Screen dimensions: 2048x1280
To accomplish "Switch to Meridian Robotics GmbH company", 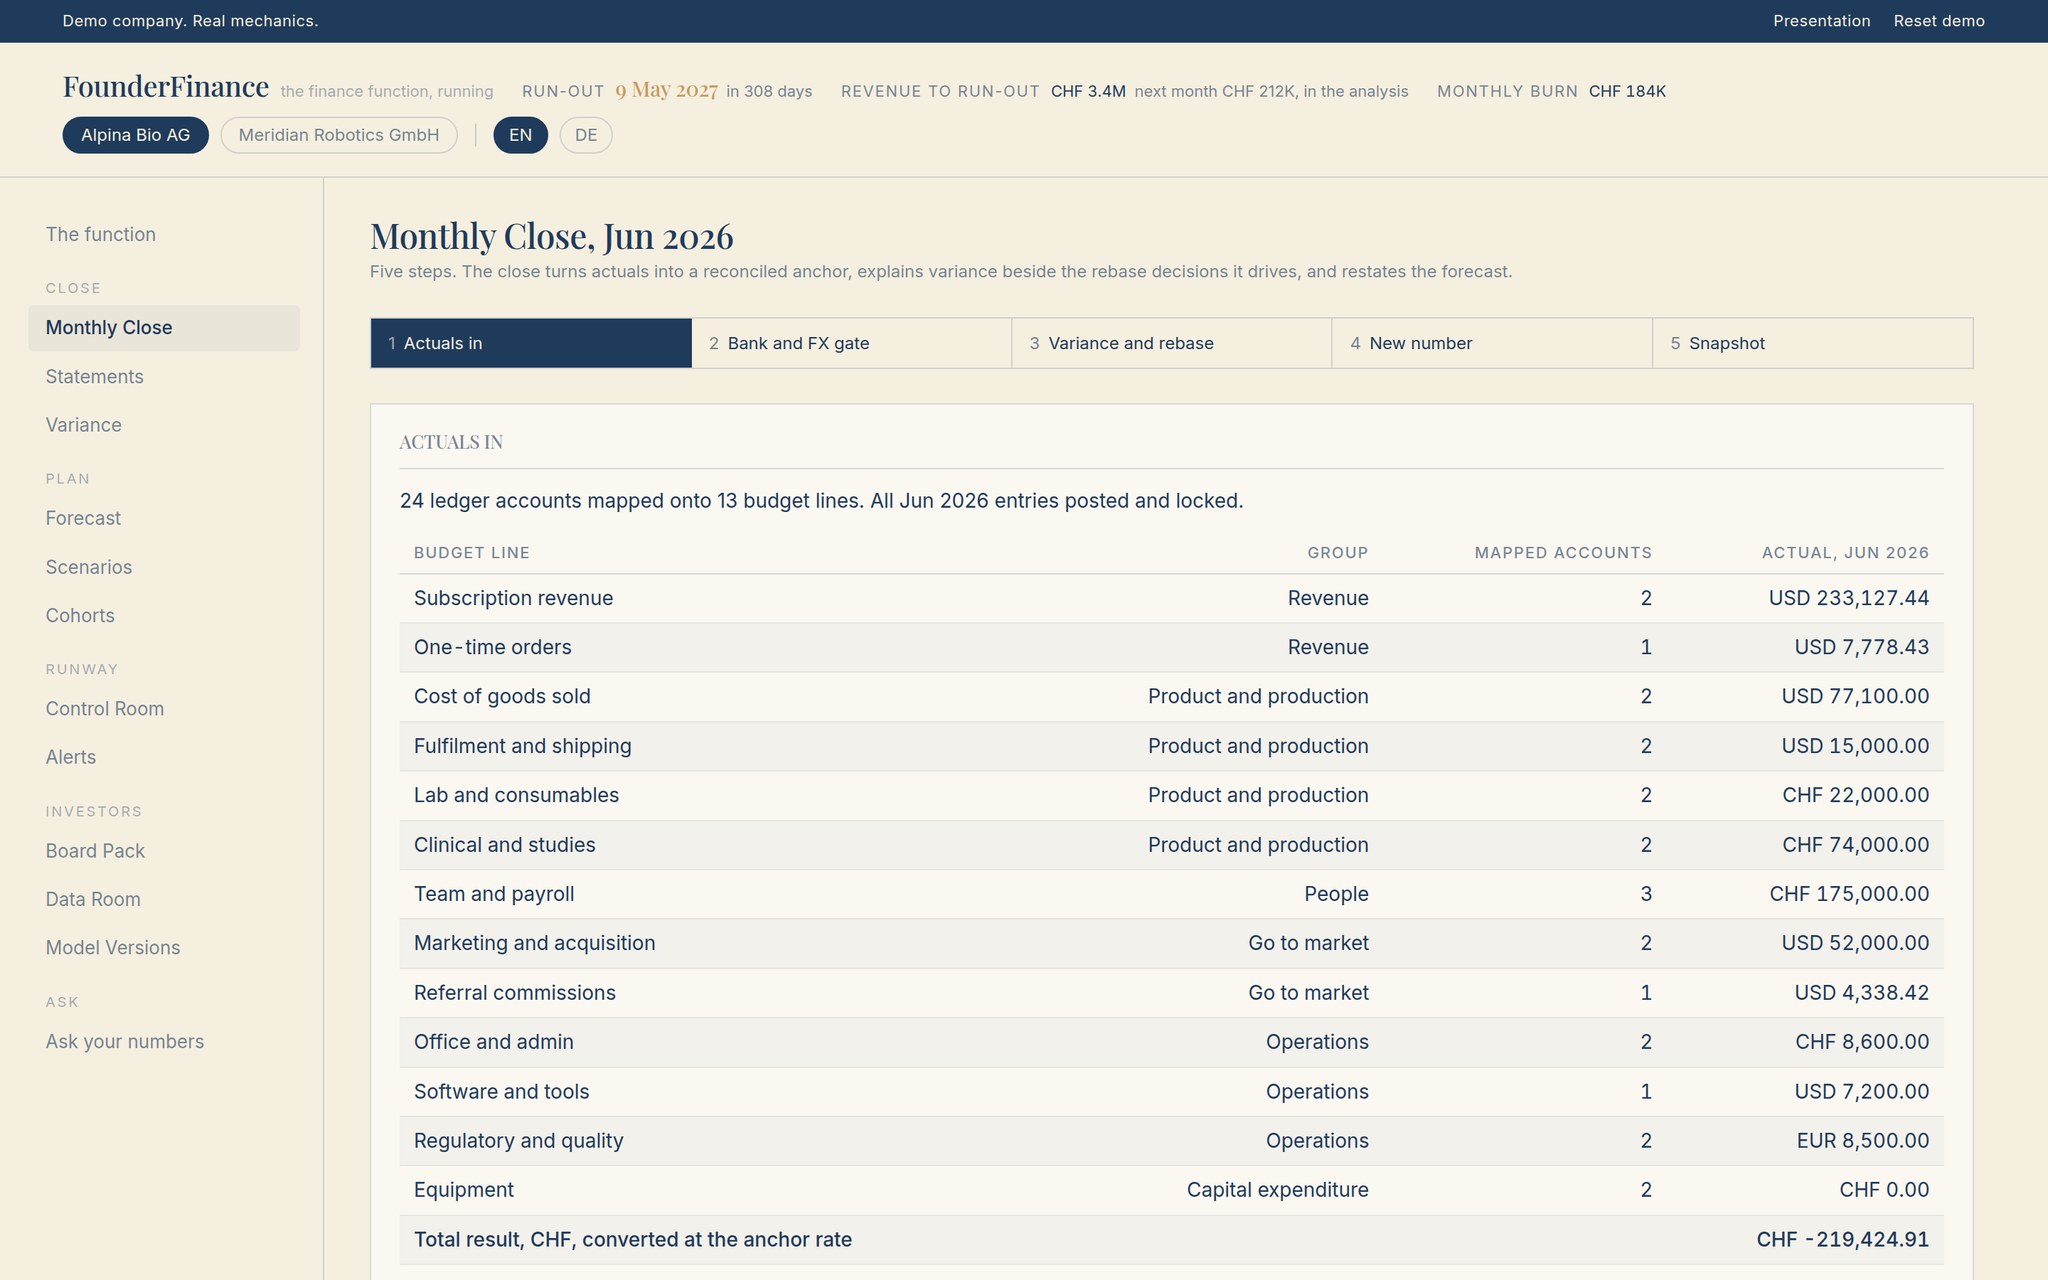I will tap(339, 135).
